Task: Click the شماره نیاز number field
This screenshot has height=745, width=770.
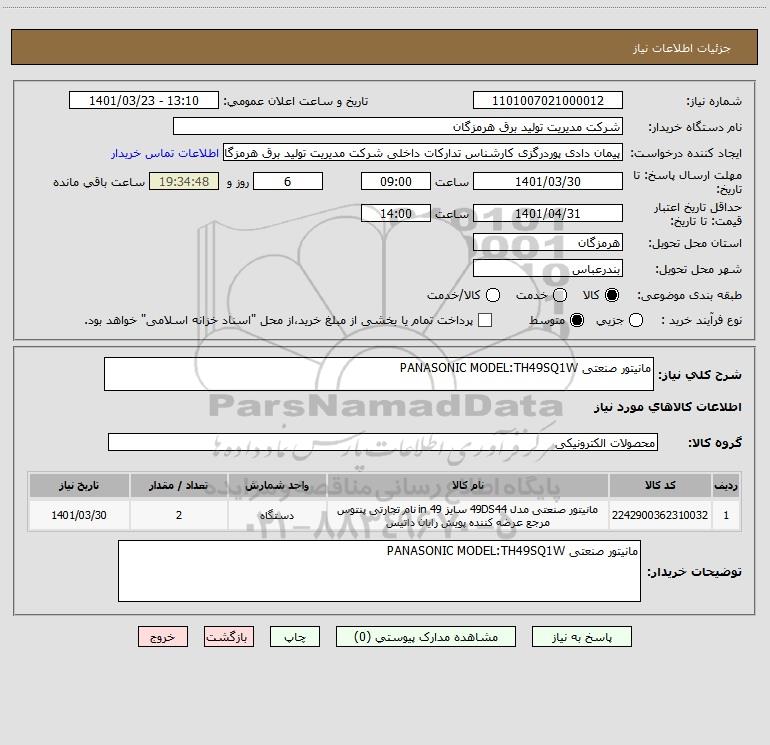Action: pyautogui.click(x=548, y=101)
